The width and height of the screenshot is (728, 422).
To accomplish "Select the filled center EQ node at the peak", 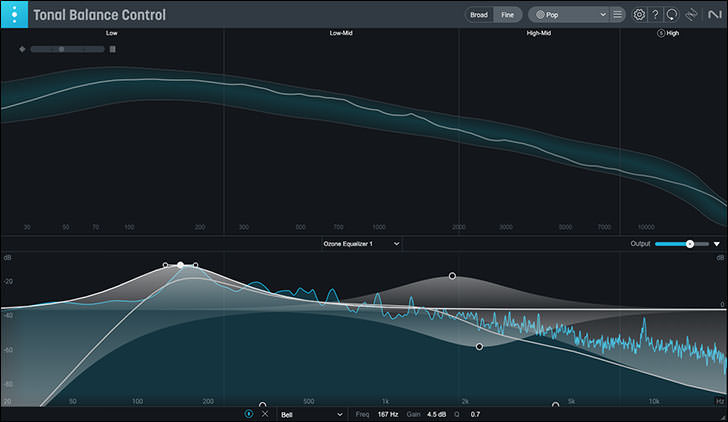I will click(181, 265).
